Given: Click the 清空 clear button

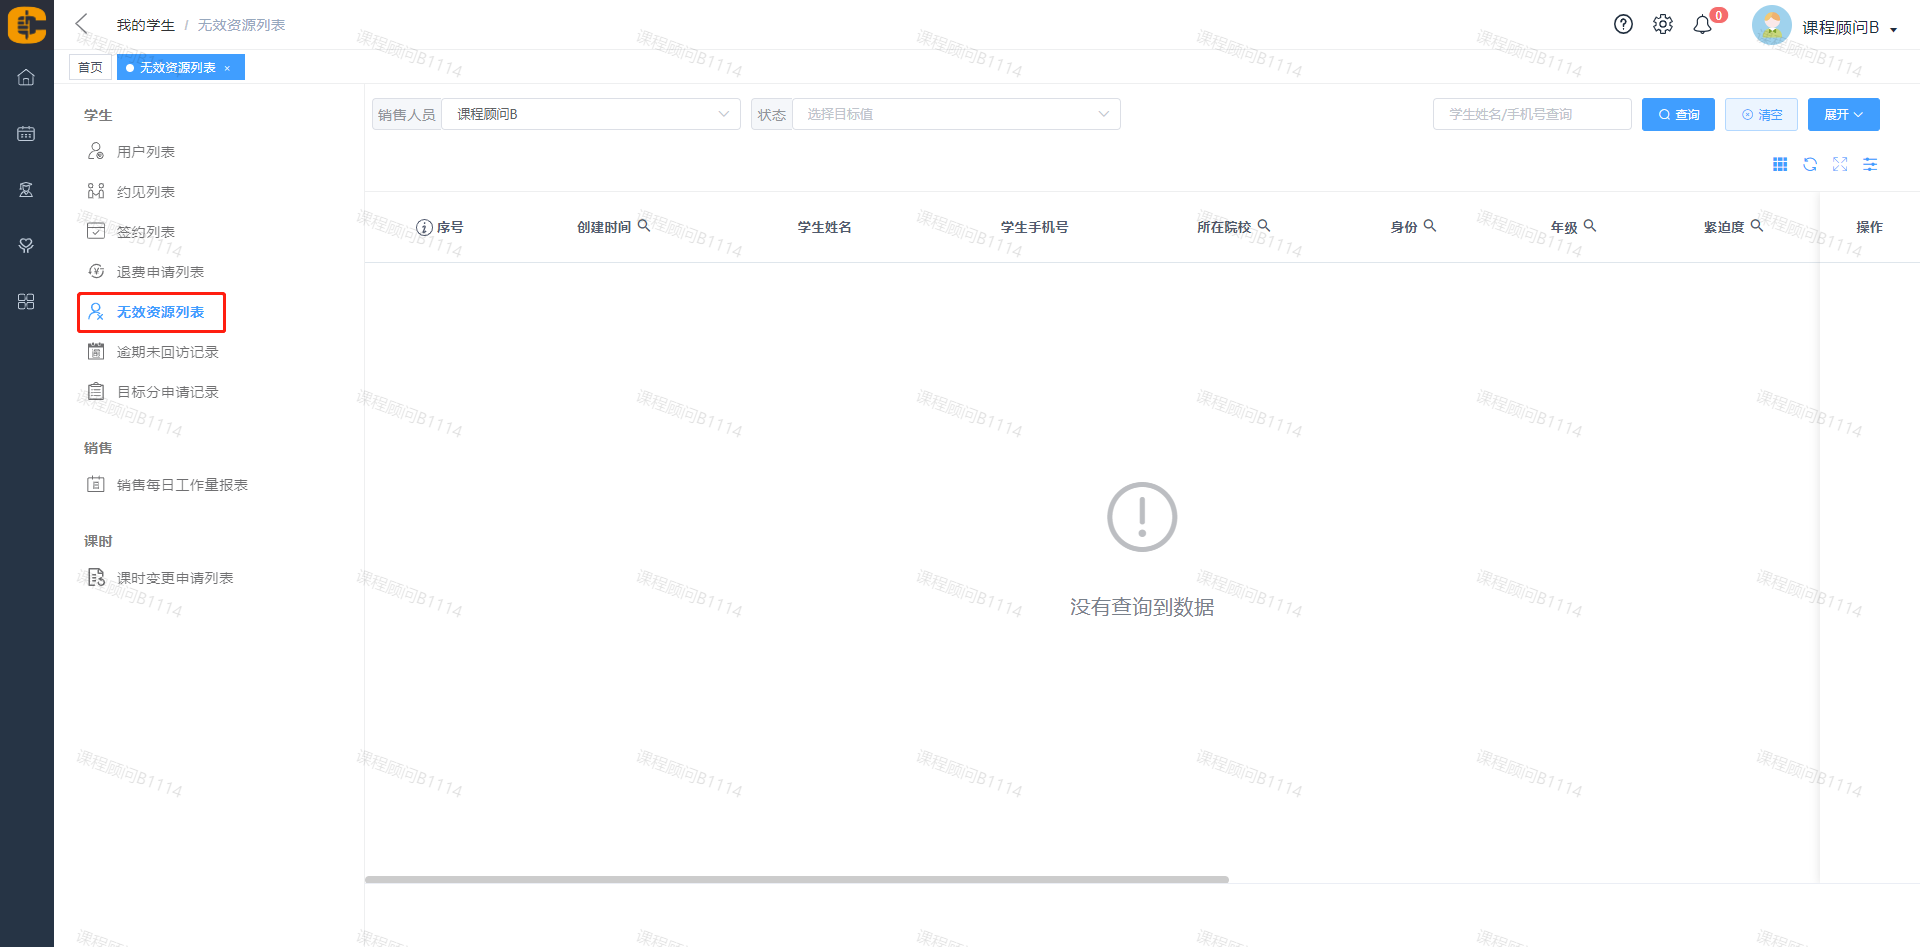Looking at the screenshot, I should point(1761,115).
